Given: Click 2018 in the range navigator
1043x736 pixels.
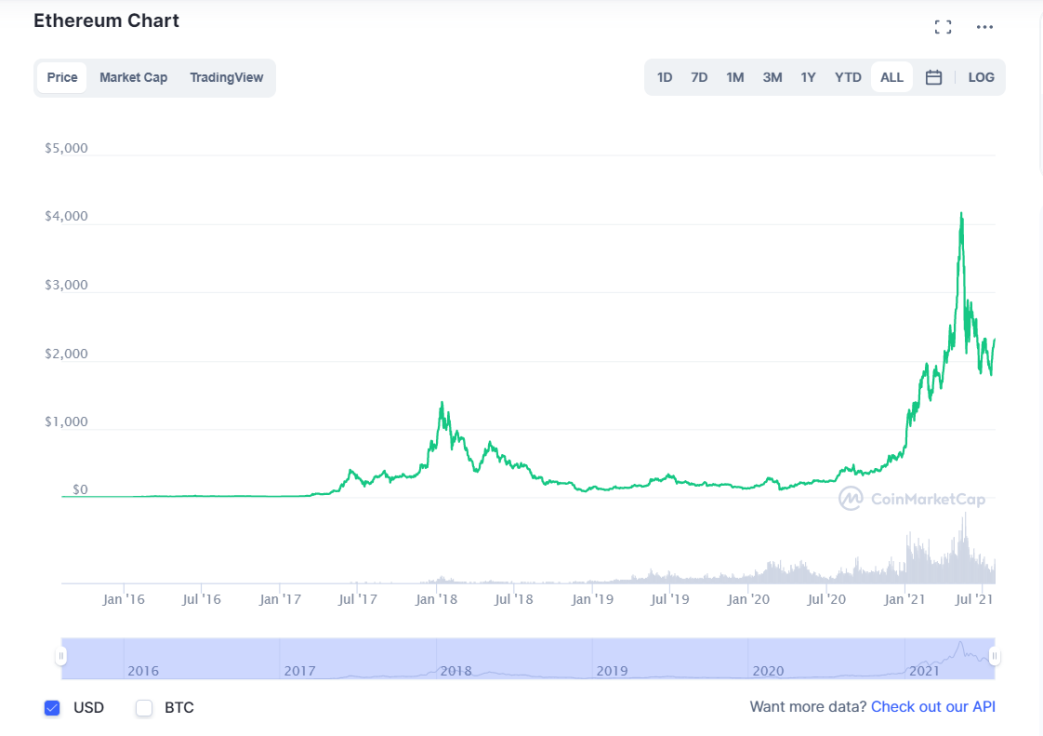Looking at the screenshot, I should point(456,671).
